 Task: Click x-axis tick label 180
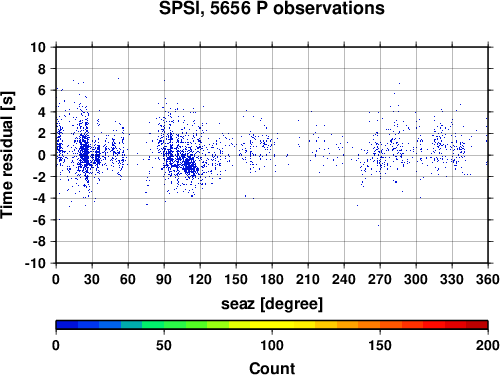pos(272,279)
